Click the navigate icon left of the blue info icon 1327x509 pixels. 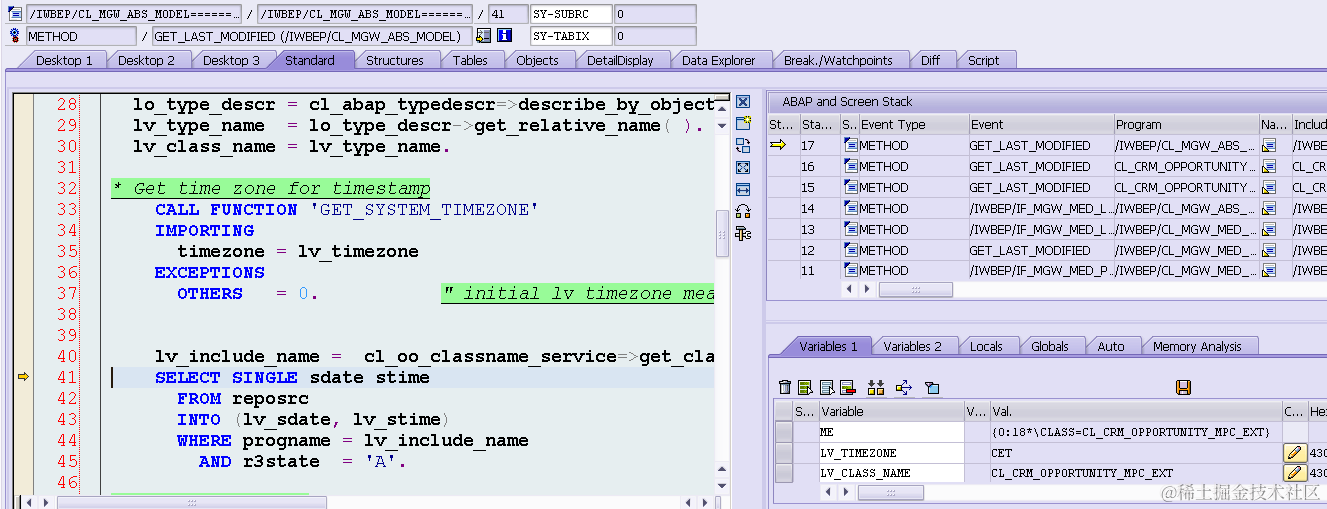(x=484, y=36)
